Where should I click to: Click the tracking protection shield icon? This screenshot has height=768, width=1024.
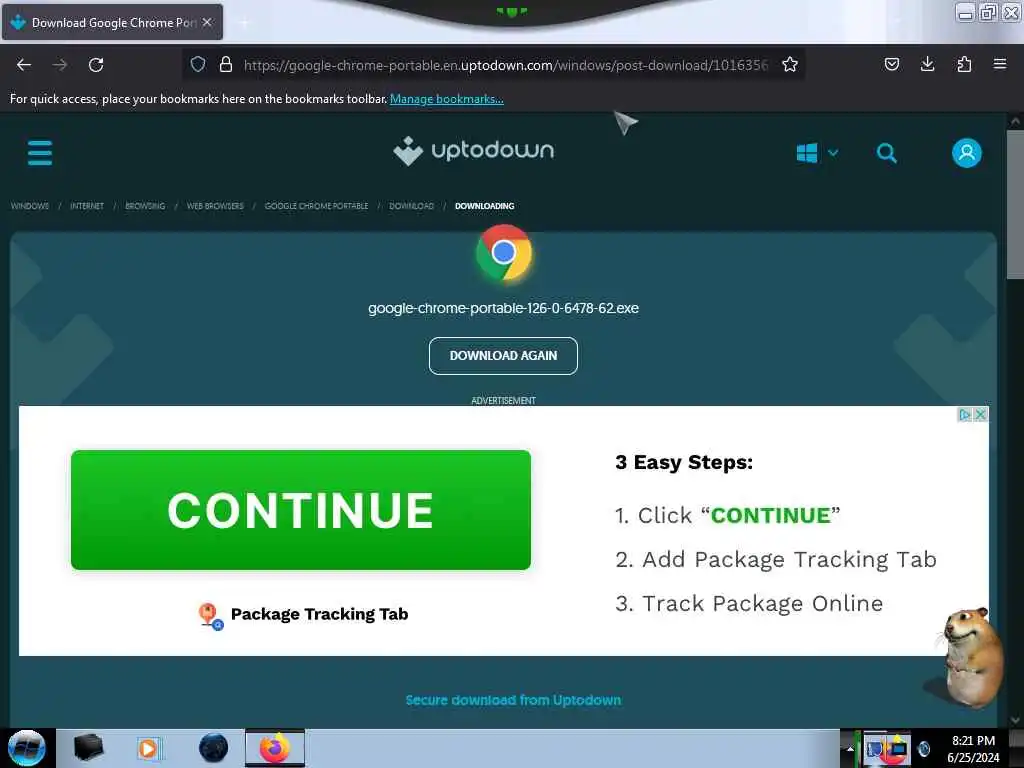tap(198, 64)
